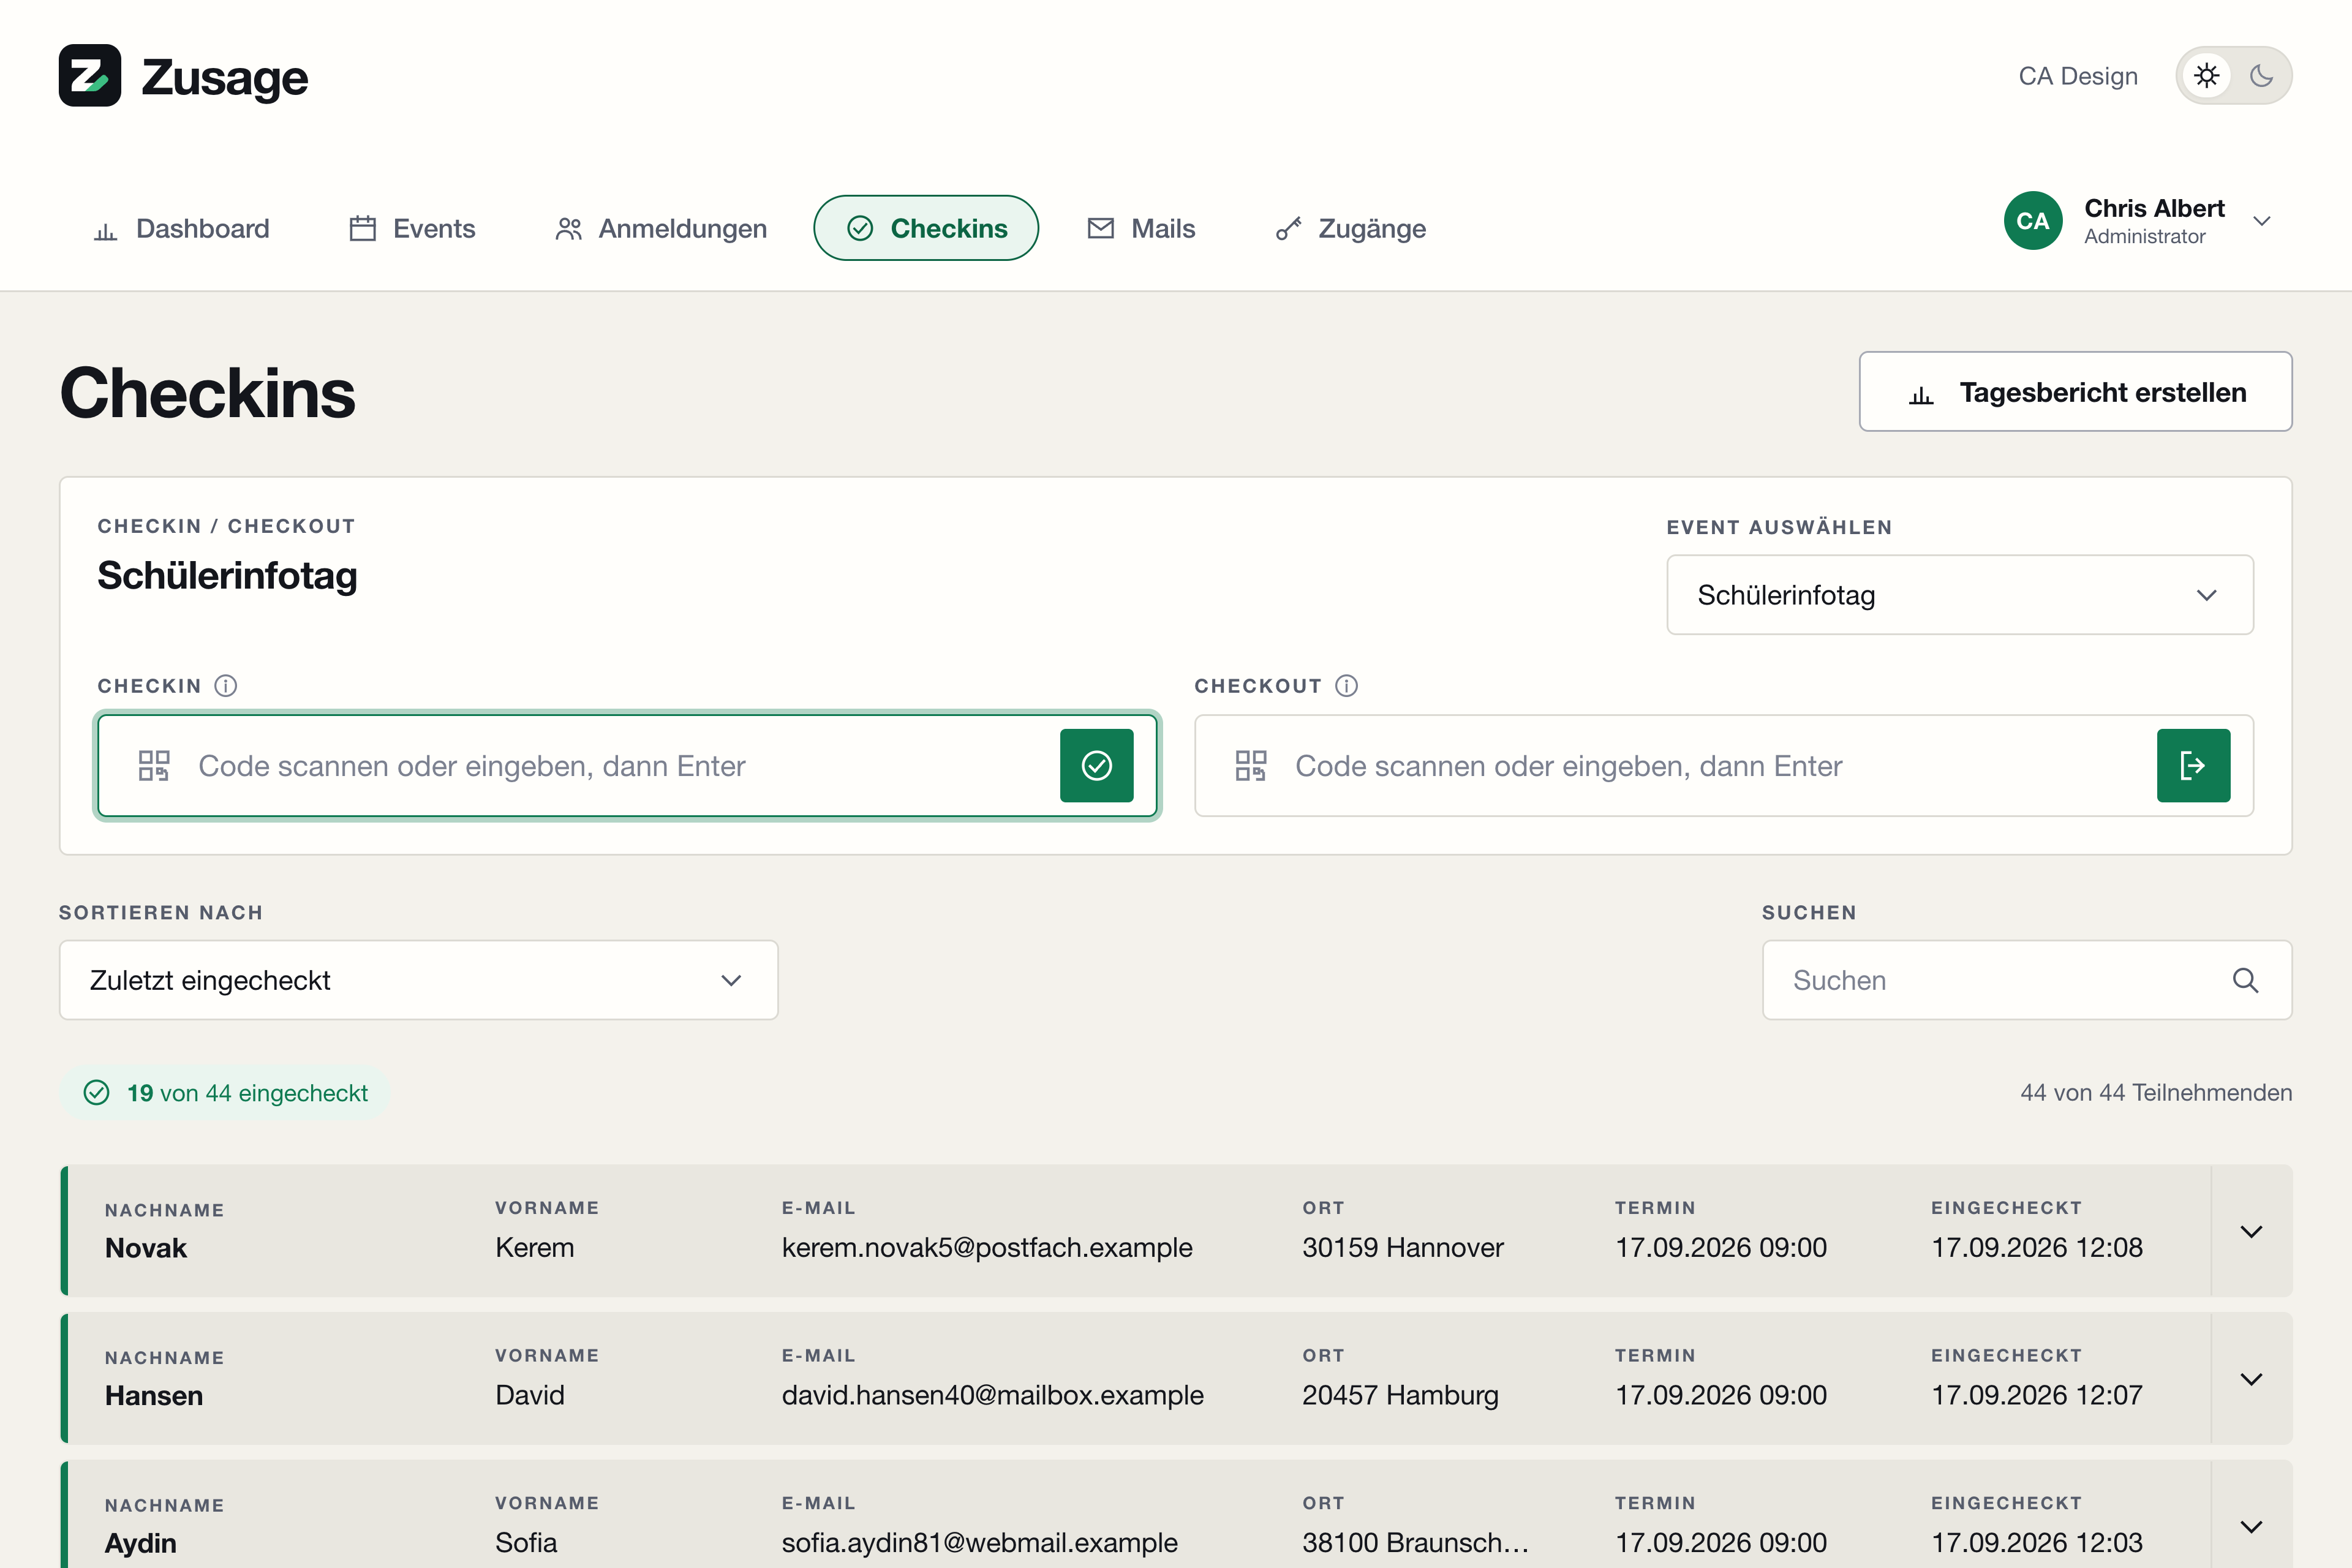The width and height of the screenshot is (2352, 1568).
Task: Click 44 von 44 Teilnehmenden text
Action: pos(2156,1093)
